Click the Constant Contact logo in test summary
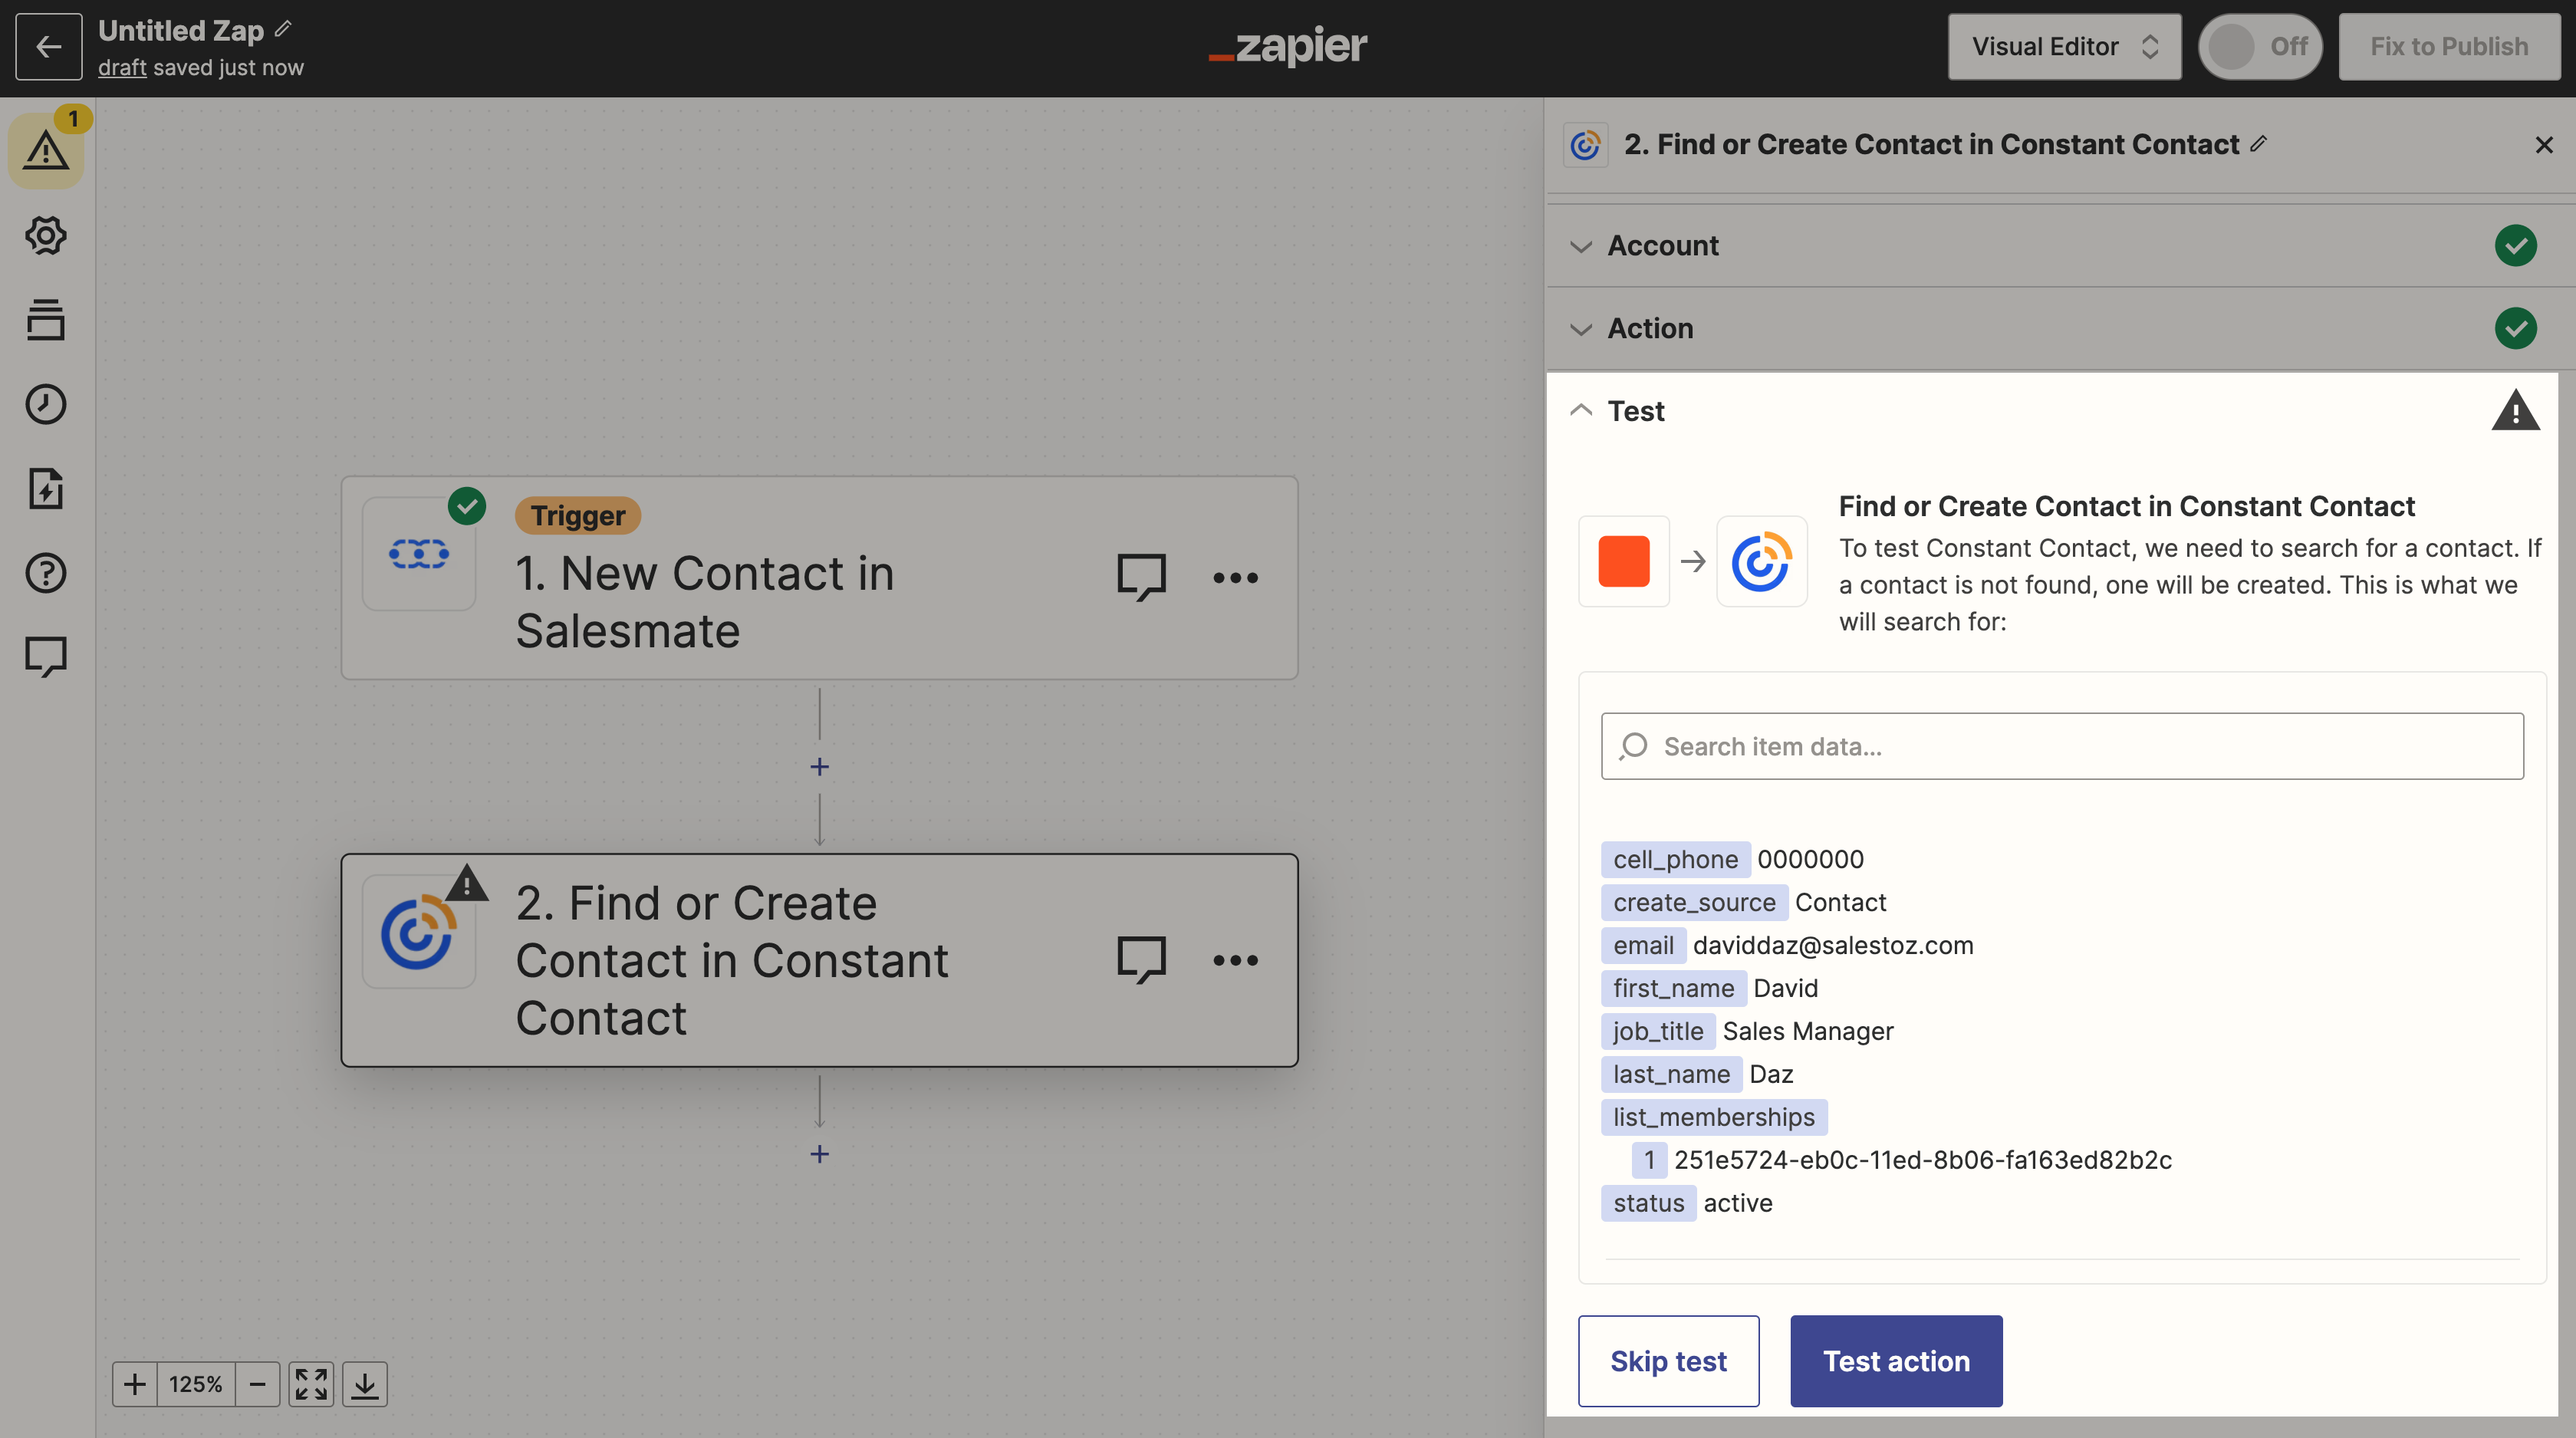Image resolution: width=2576 pixels, height=1438 pixels. 1761,561
